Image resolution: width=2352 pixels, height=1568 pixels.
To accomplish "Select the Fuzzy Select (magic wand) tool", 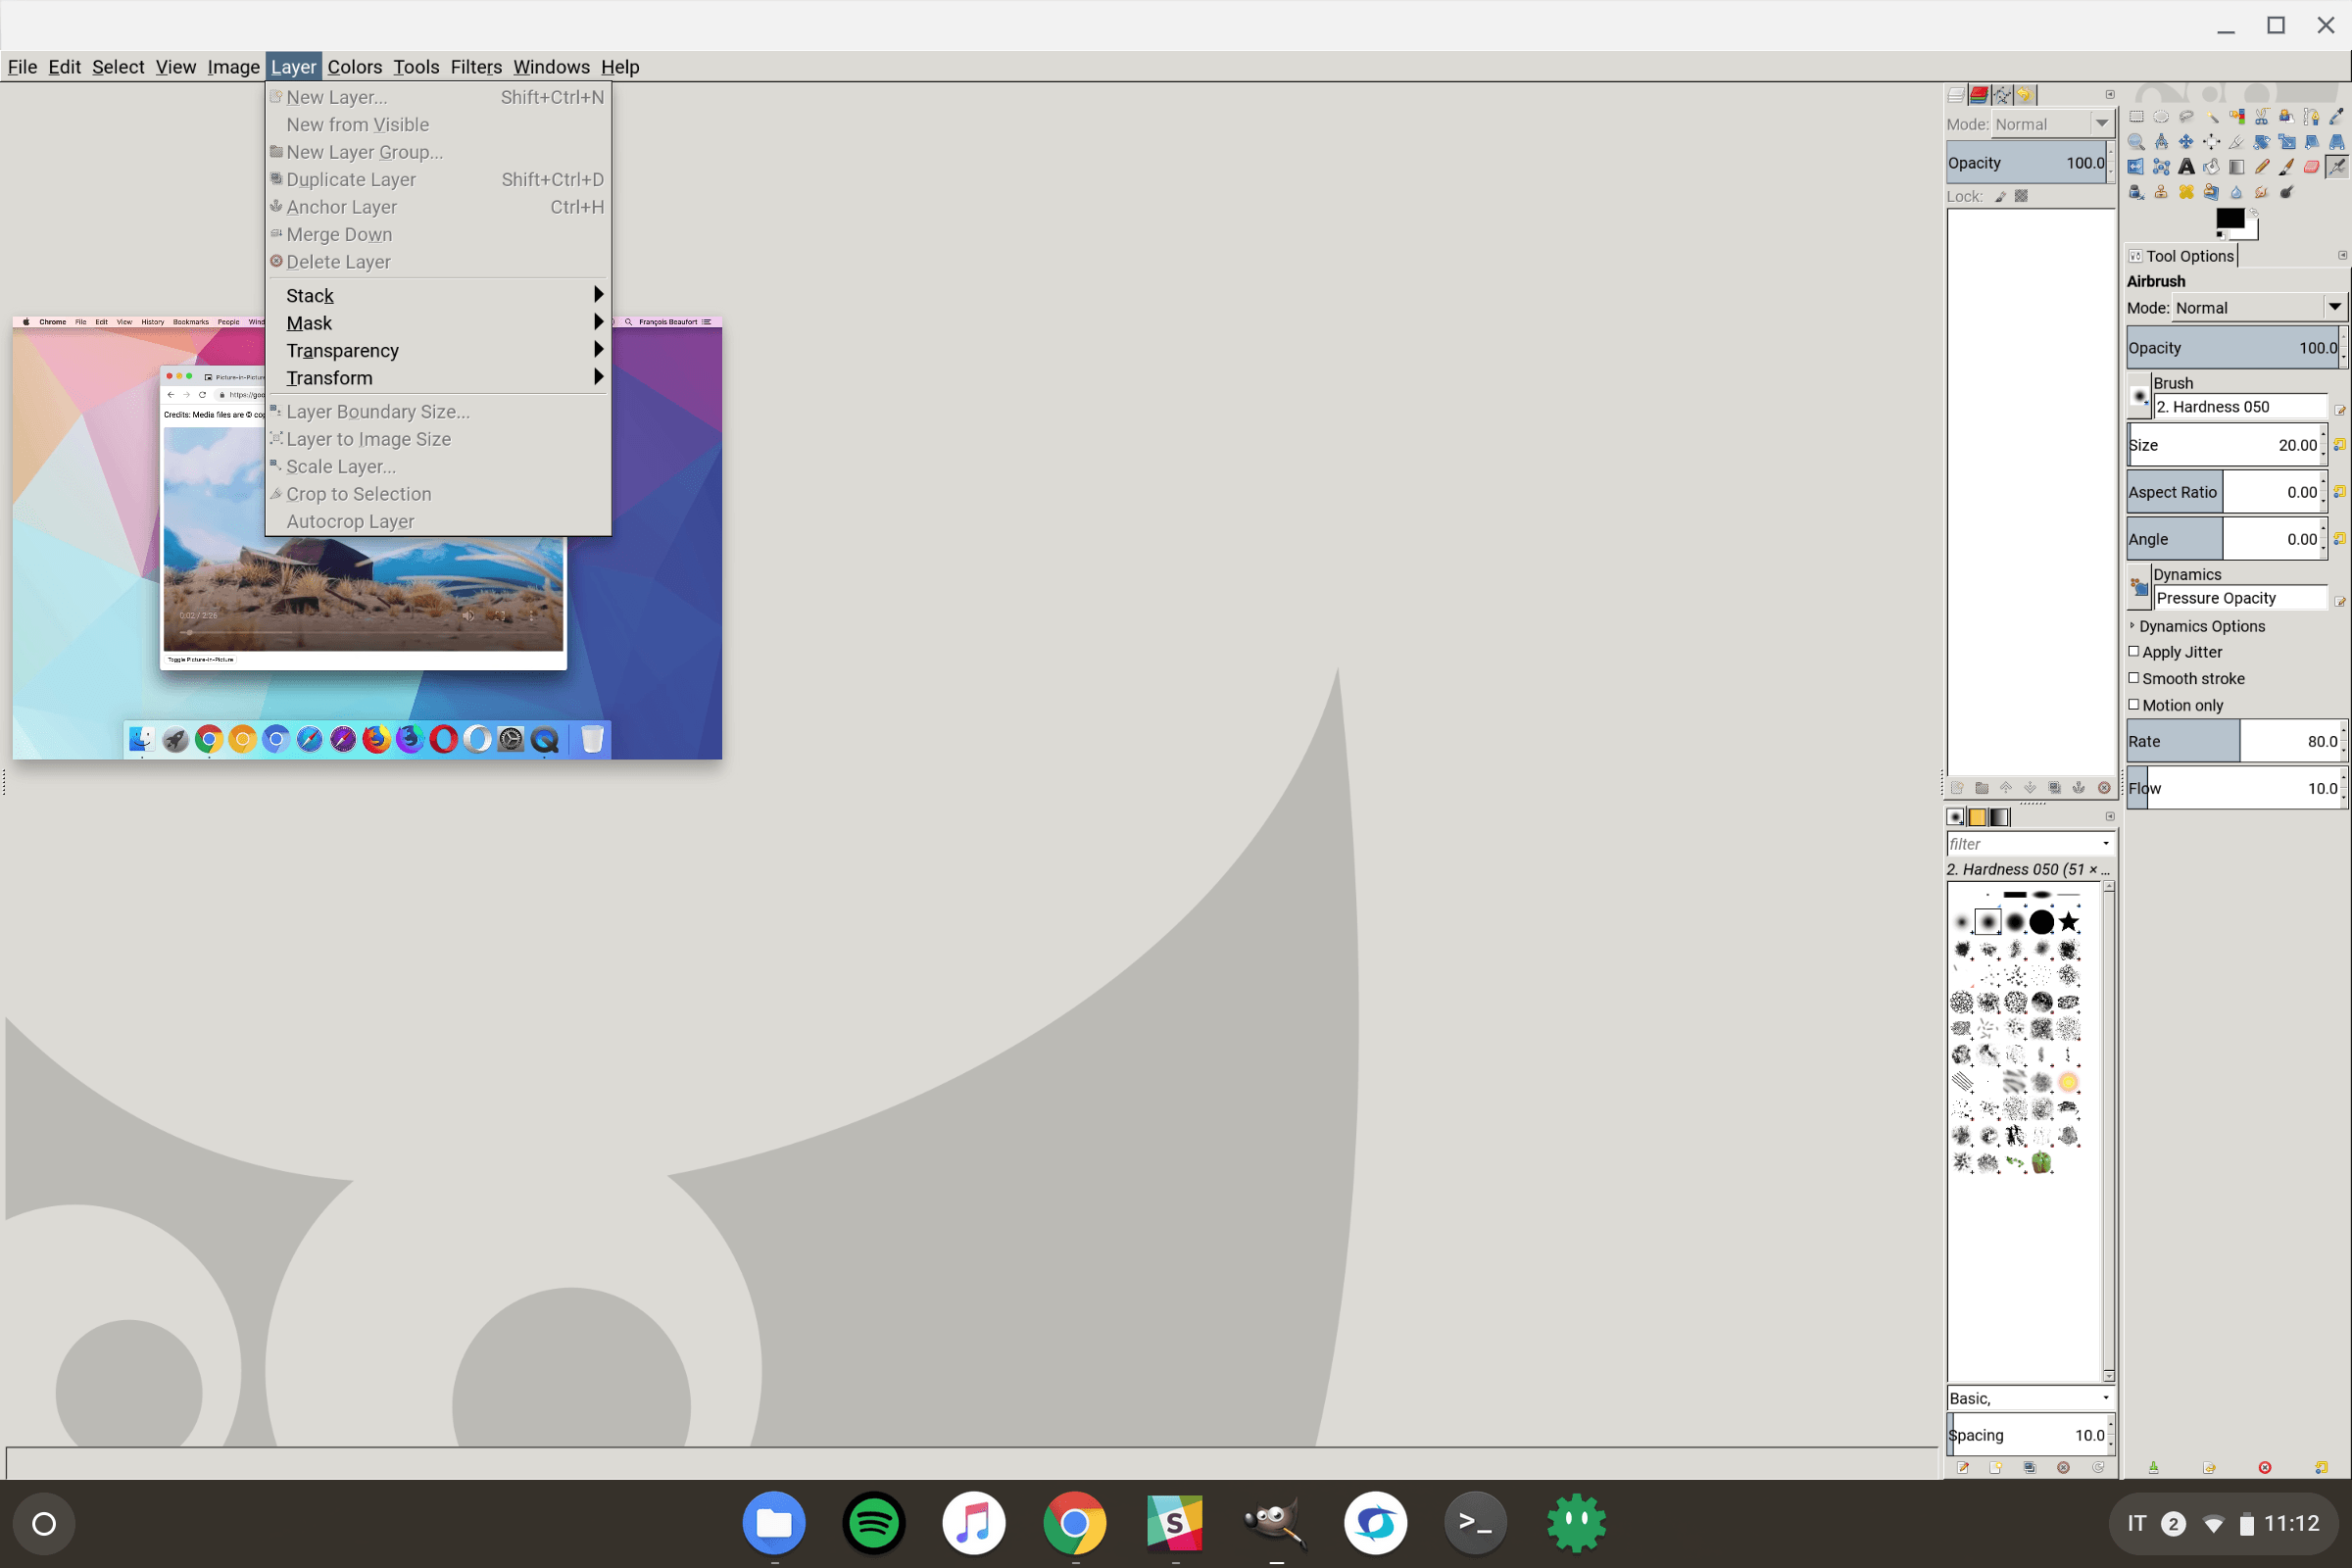I will (x=2213, y=116).
